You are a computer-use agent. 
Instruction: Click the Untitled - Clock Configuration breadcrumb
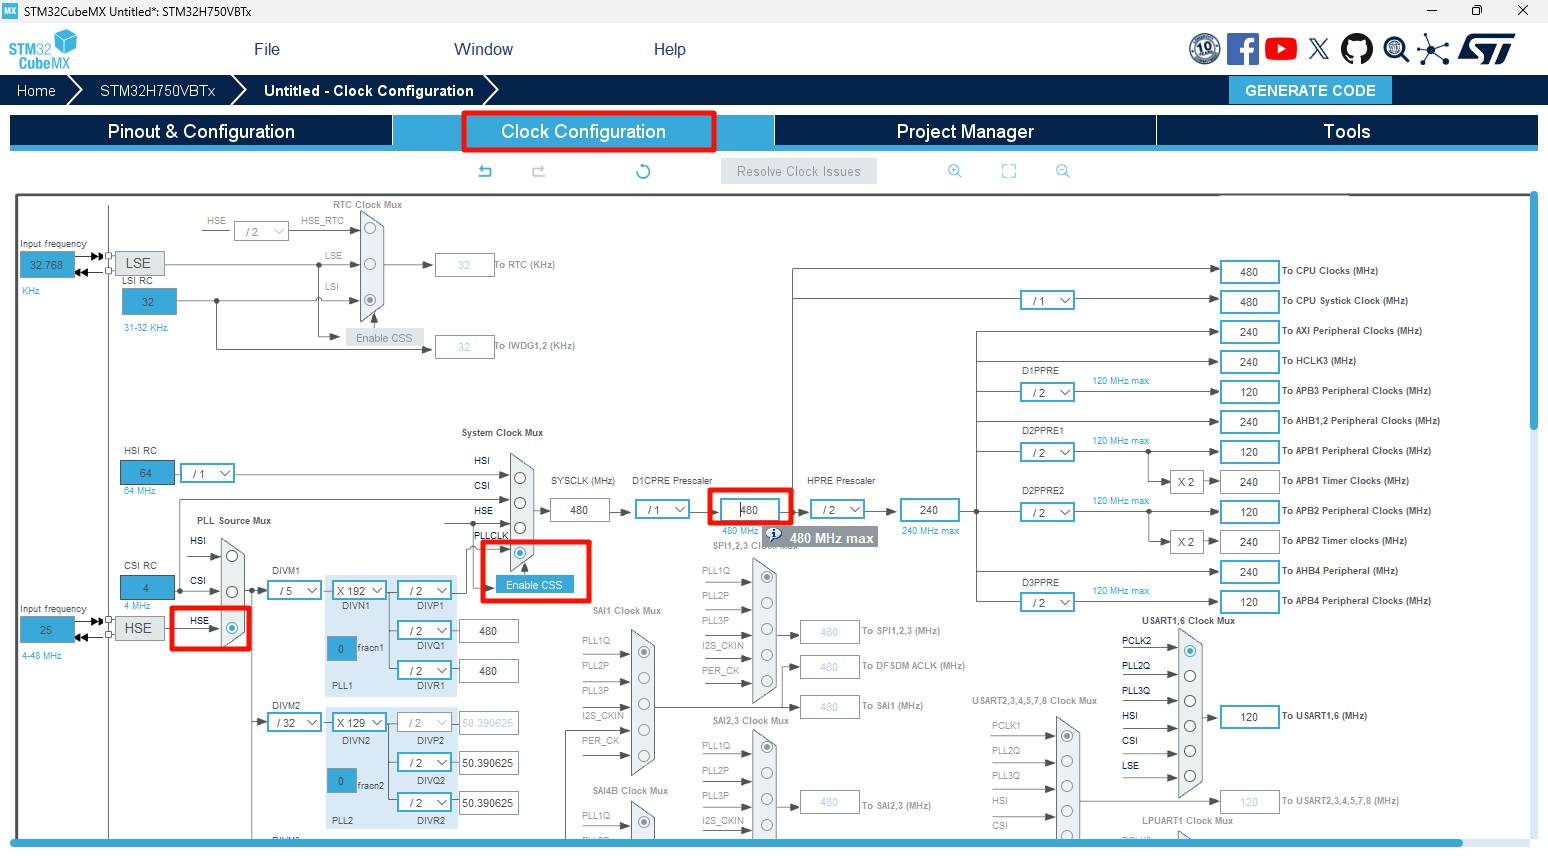point(369,90)
